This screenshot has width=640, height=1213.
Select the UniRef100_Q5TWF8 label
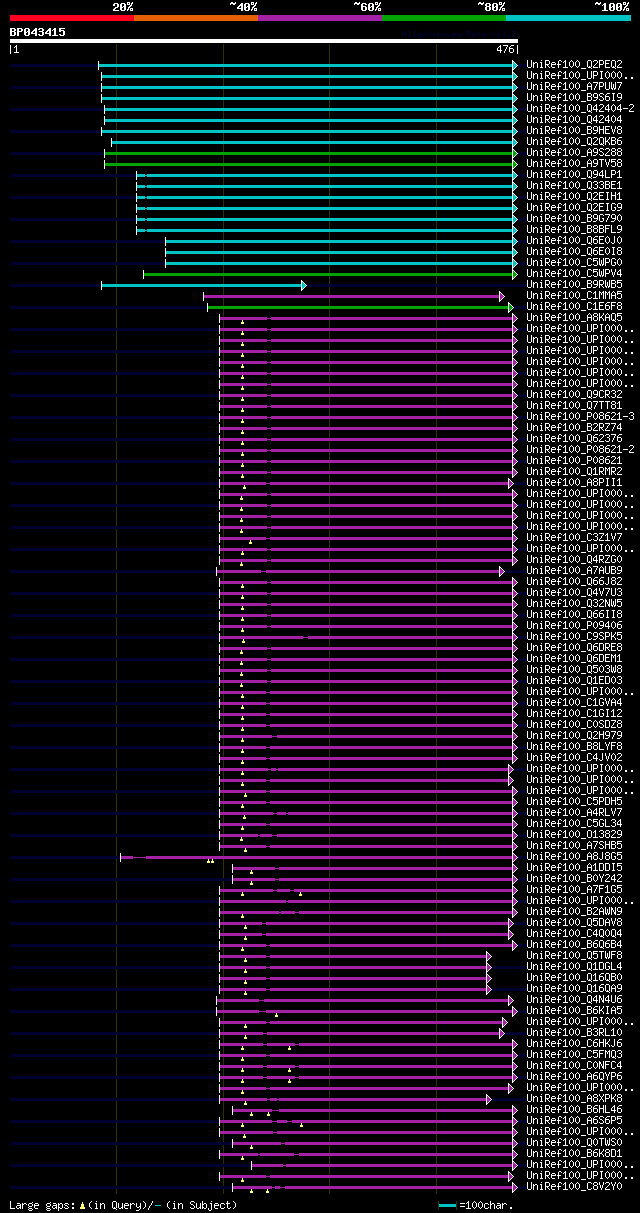[574, 955]
